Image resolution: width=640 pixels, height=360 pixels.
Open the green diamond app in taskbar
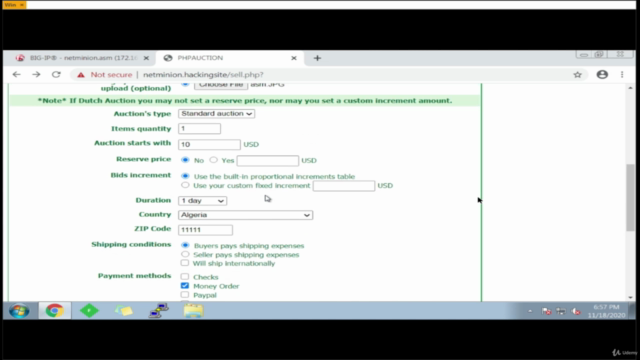click(89, 311)
